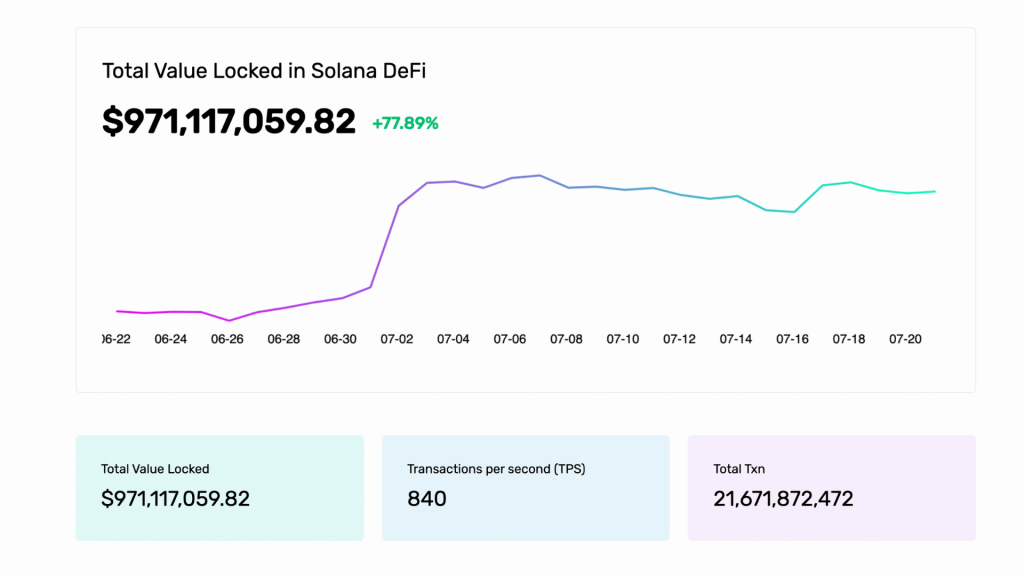Viewport: 1024px width, 576px height.
Task: Click the 06-28 chart date label
Action: coord(283,339)
